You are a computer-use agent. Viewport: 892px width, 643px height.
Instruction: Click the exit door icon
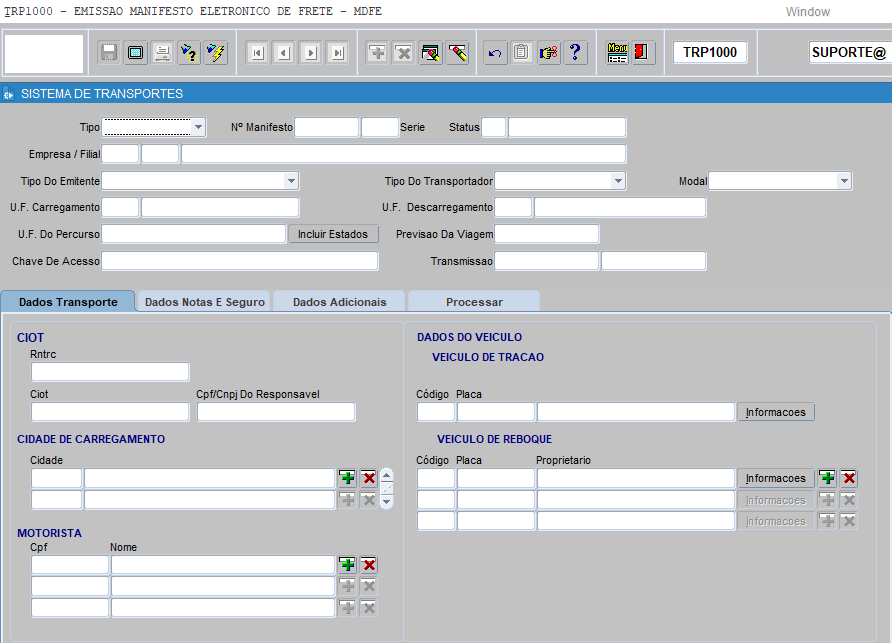[x=642, y=53]
